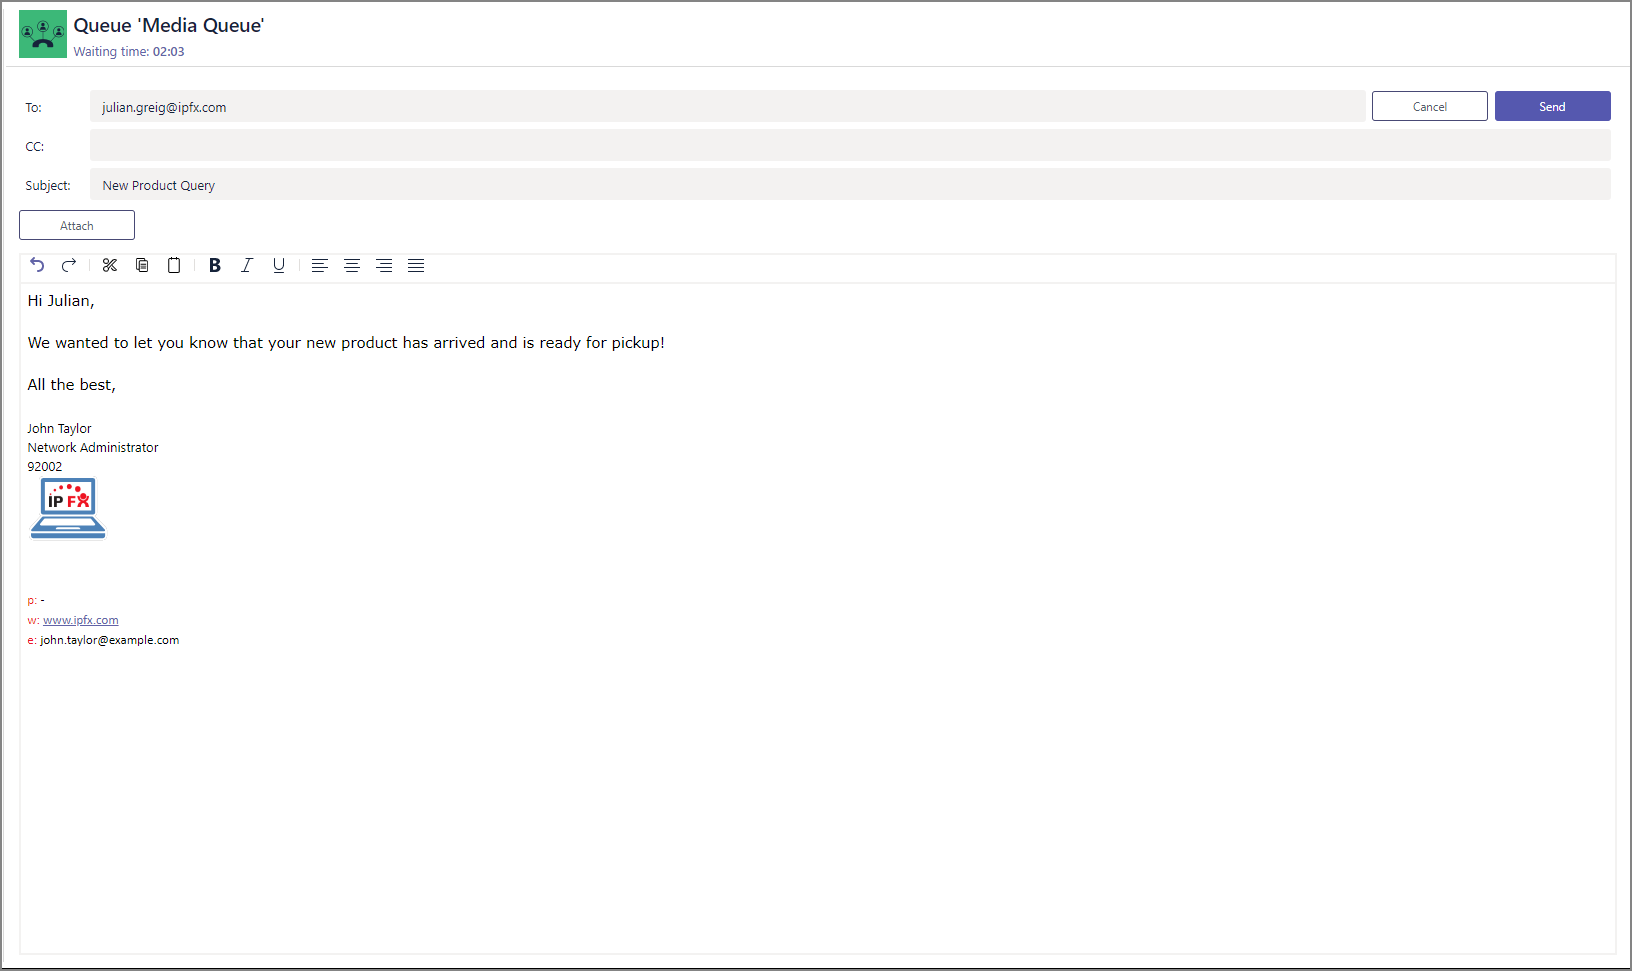1632x971 pixels.
Task: Justify the text
Action: [416, 265]
